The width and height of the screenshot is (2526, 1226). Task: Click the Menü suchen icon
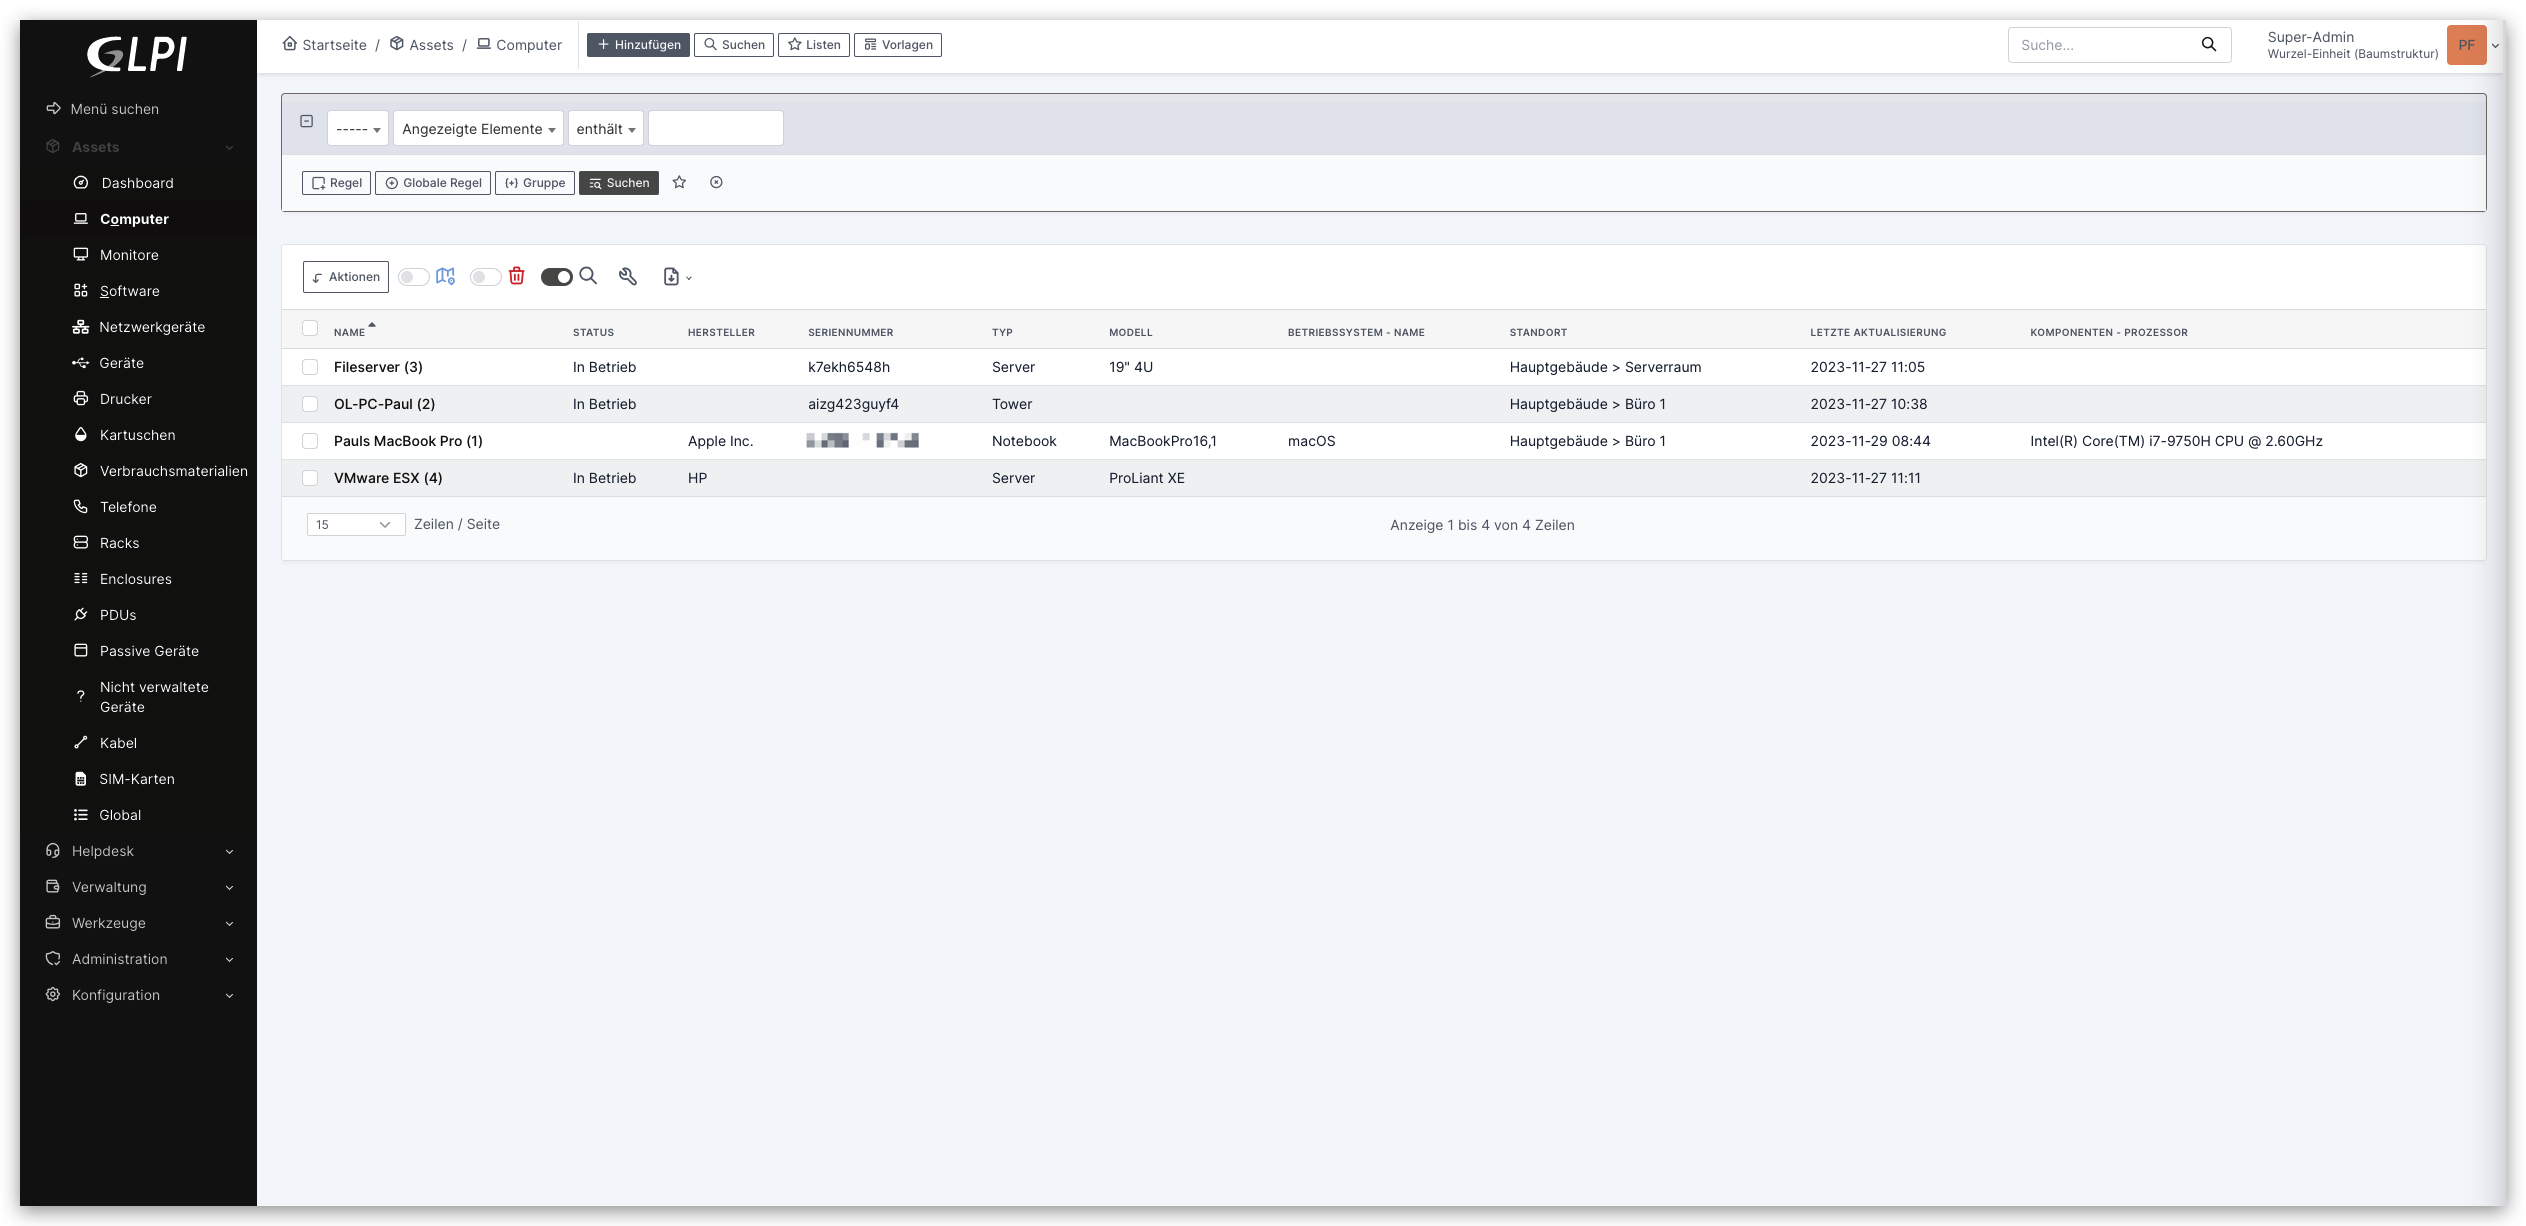click(x=54, y=109)
